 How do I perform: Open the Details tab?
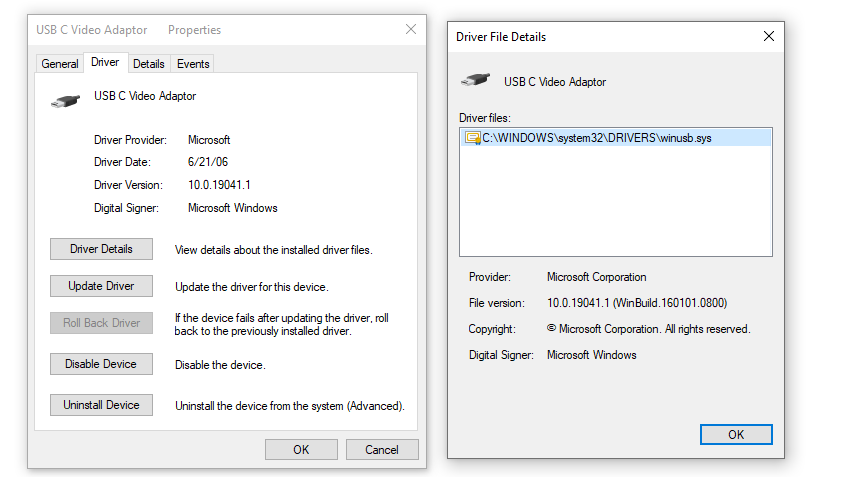(148, 64)
